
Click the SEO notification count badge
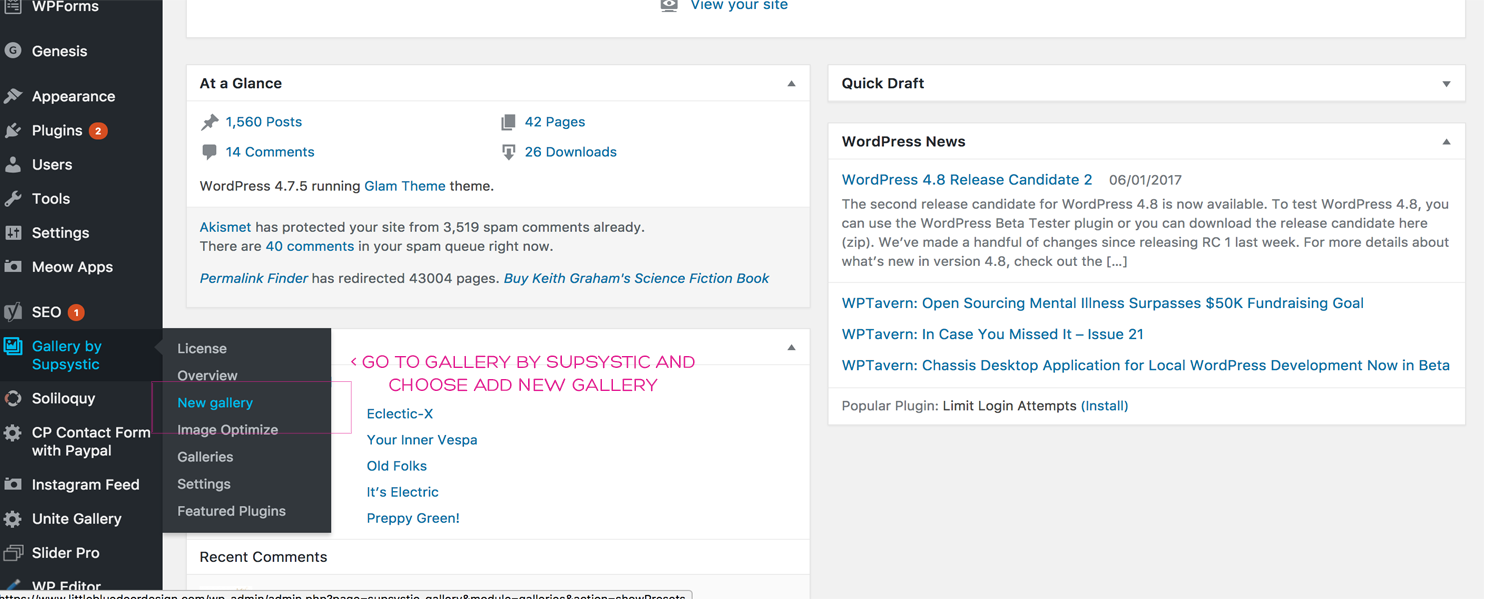pyautogui.click(x=76, y=312)
